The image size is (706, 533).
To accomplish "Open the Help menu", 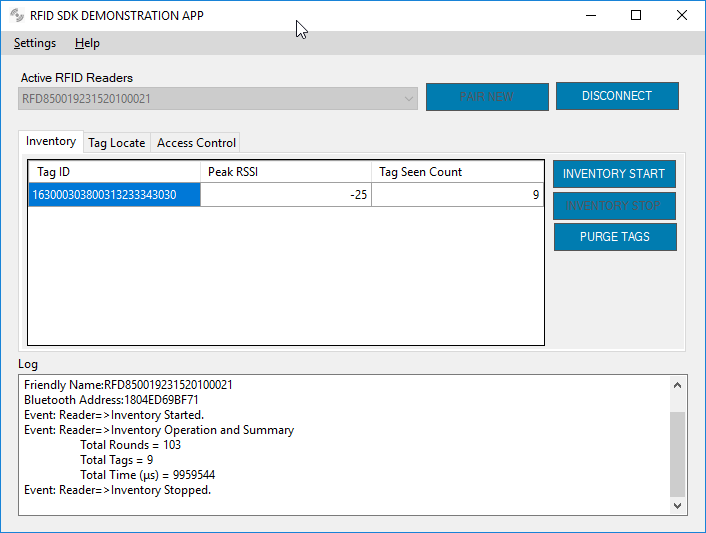I will [87, 43].
